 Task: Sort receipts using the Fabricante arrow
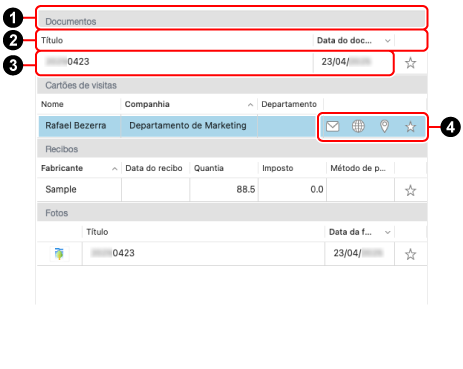tap(114, 169)
